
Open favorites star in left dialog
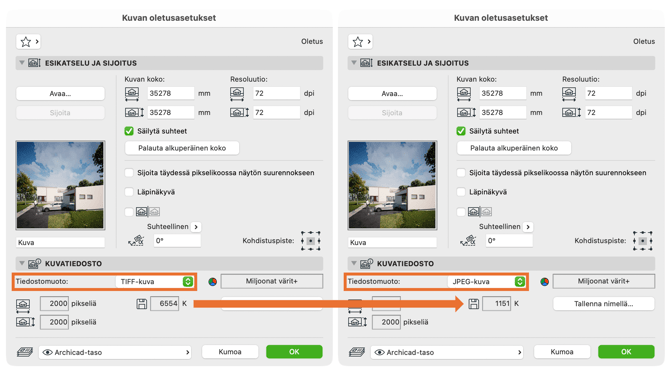pos(28,41)
